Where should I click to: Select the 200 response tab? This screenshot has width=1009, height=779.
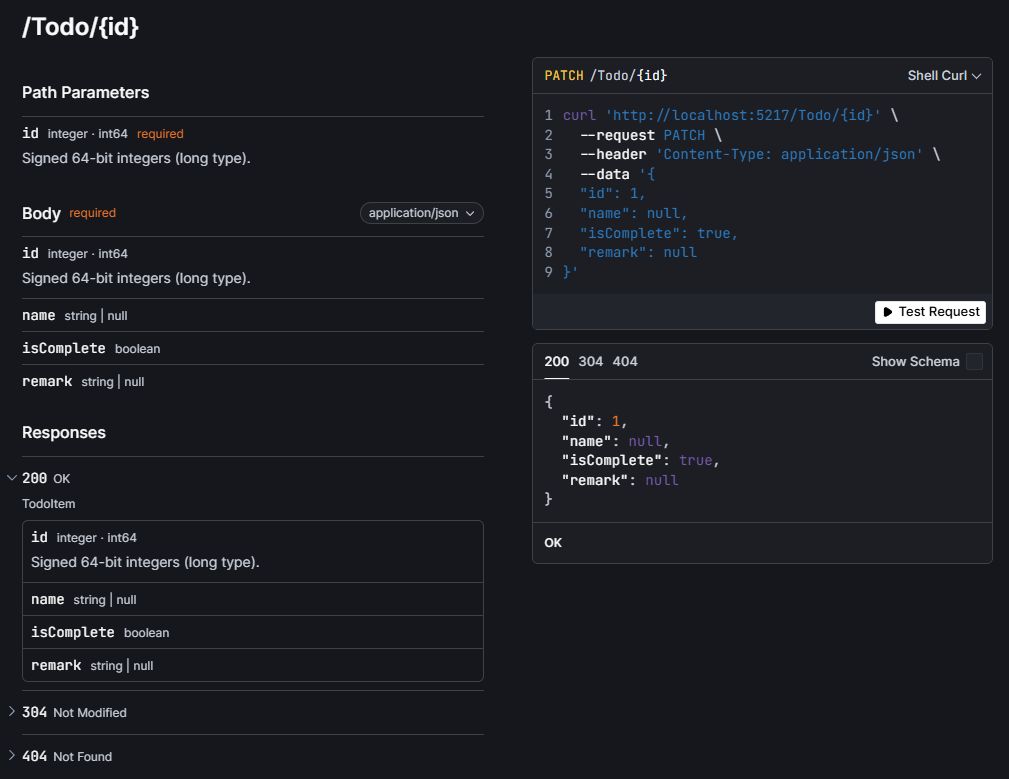pos(557,361)
